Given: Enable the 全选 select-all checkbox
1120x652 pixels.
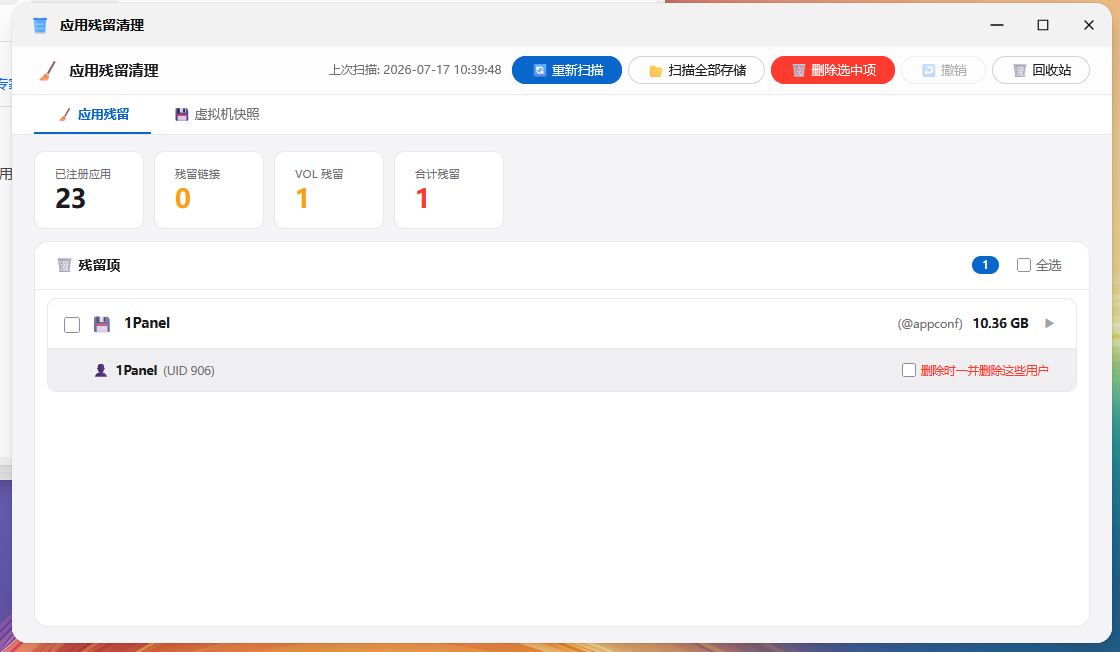Looking at the screenshot, I should pyautogui.click(x=1024, y=265).
